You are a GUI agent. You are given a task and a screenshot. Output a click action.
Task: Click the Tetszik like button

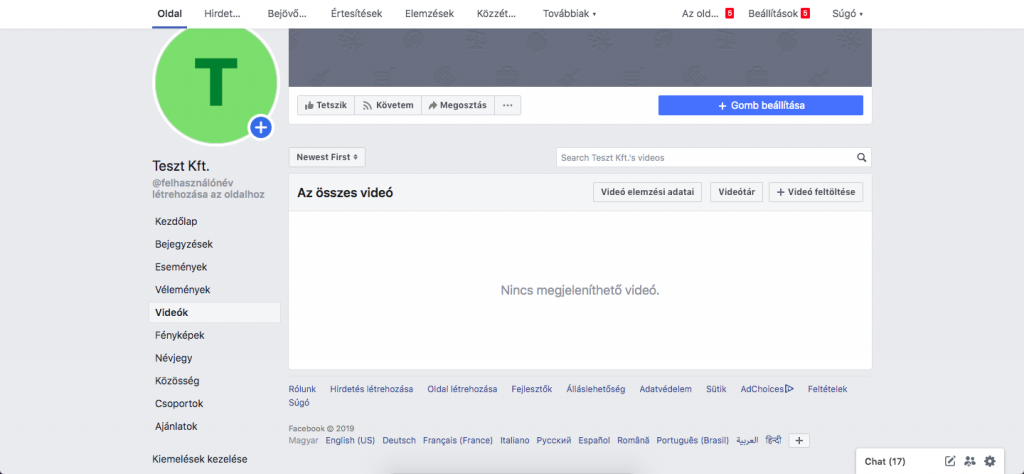pos(326,105)
